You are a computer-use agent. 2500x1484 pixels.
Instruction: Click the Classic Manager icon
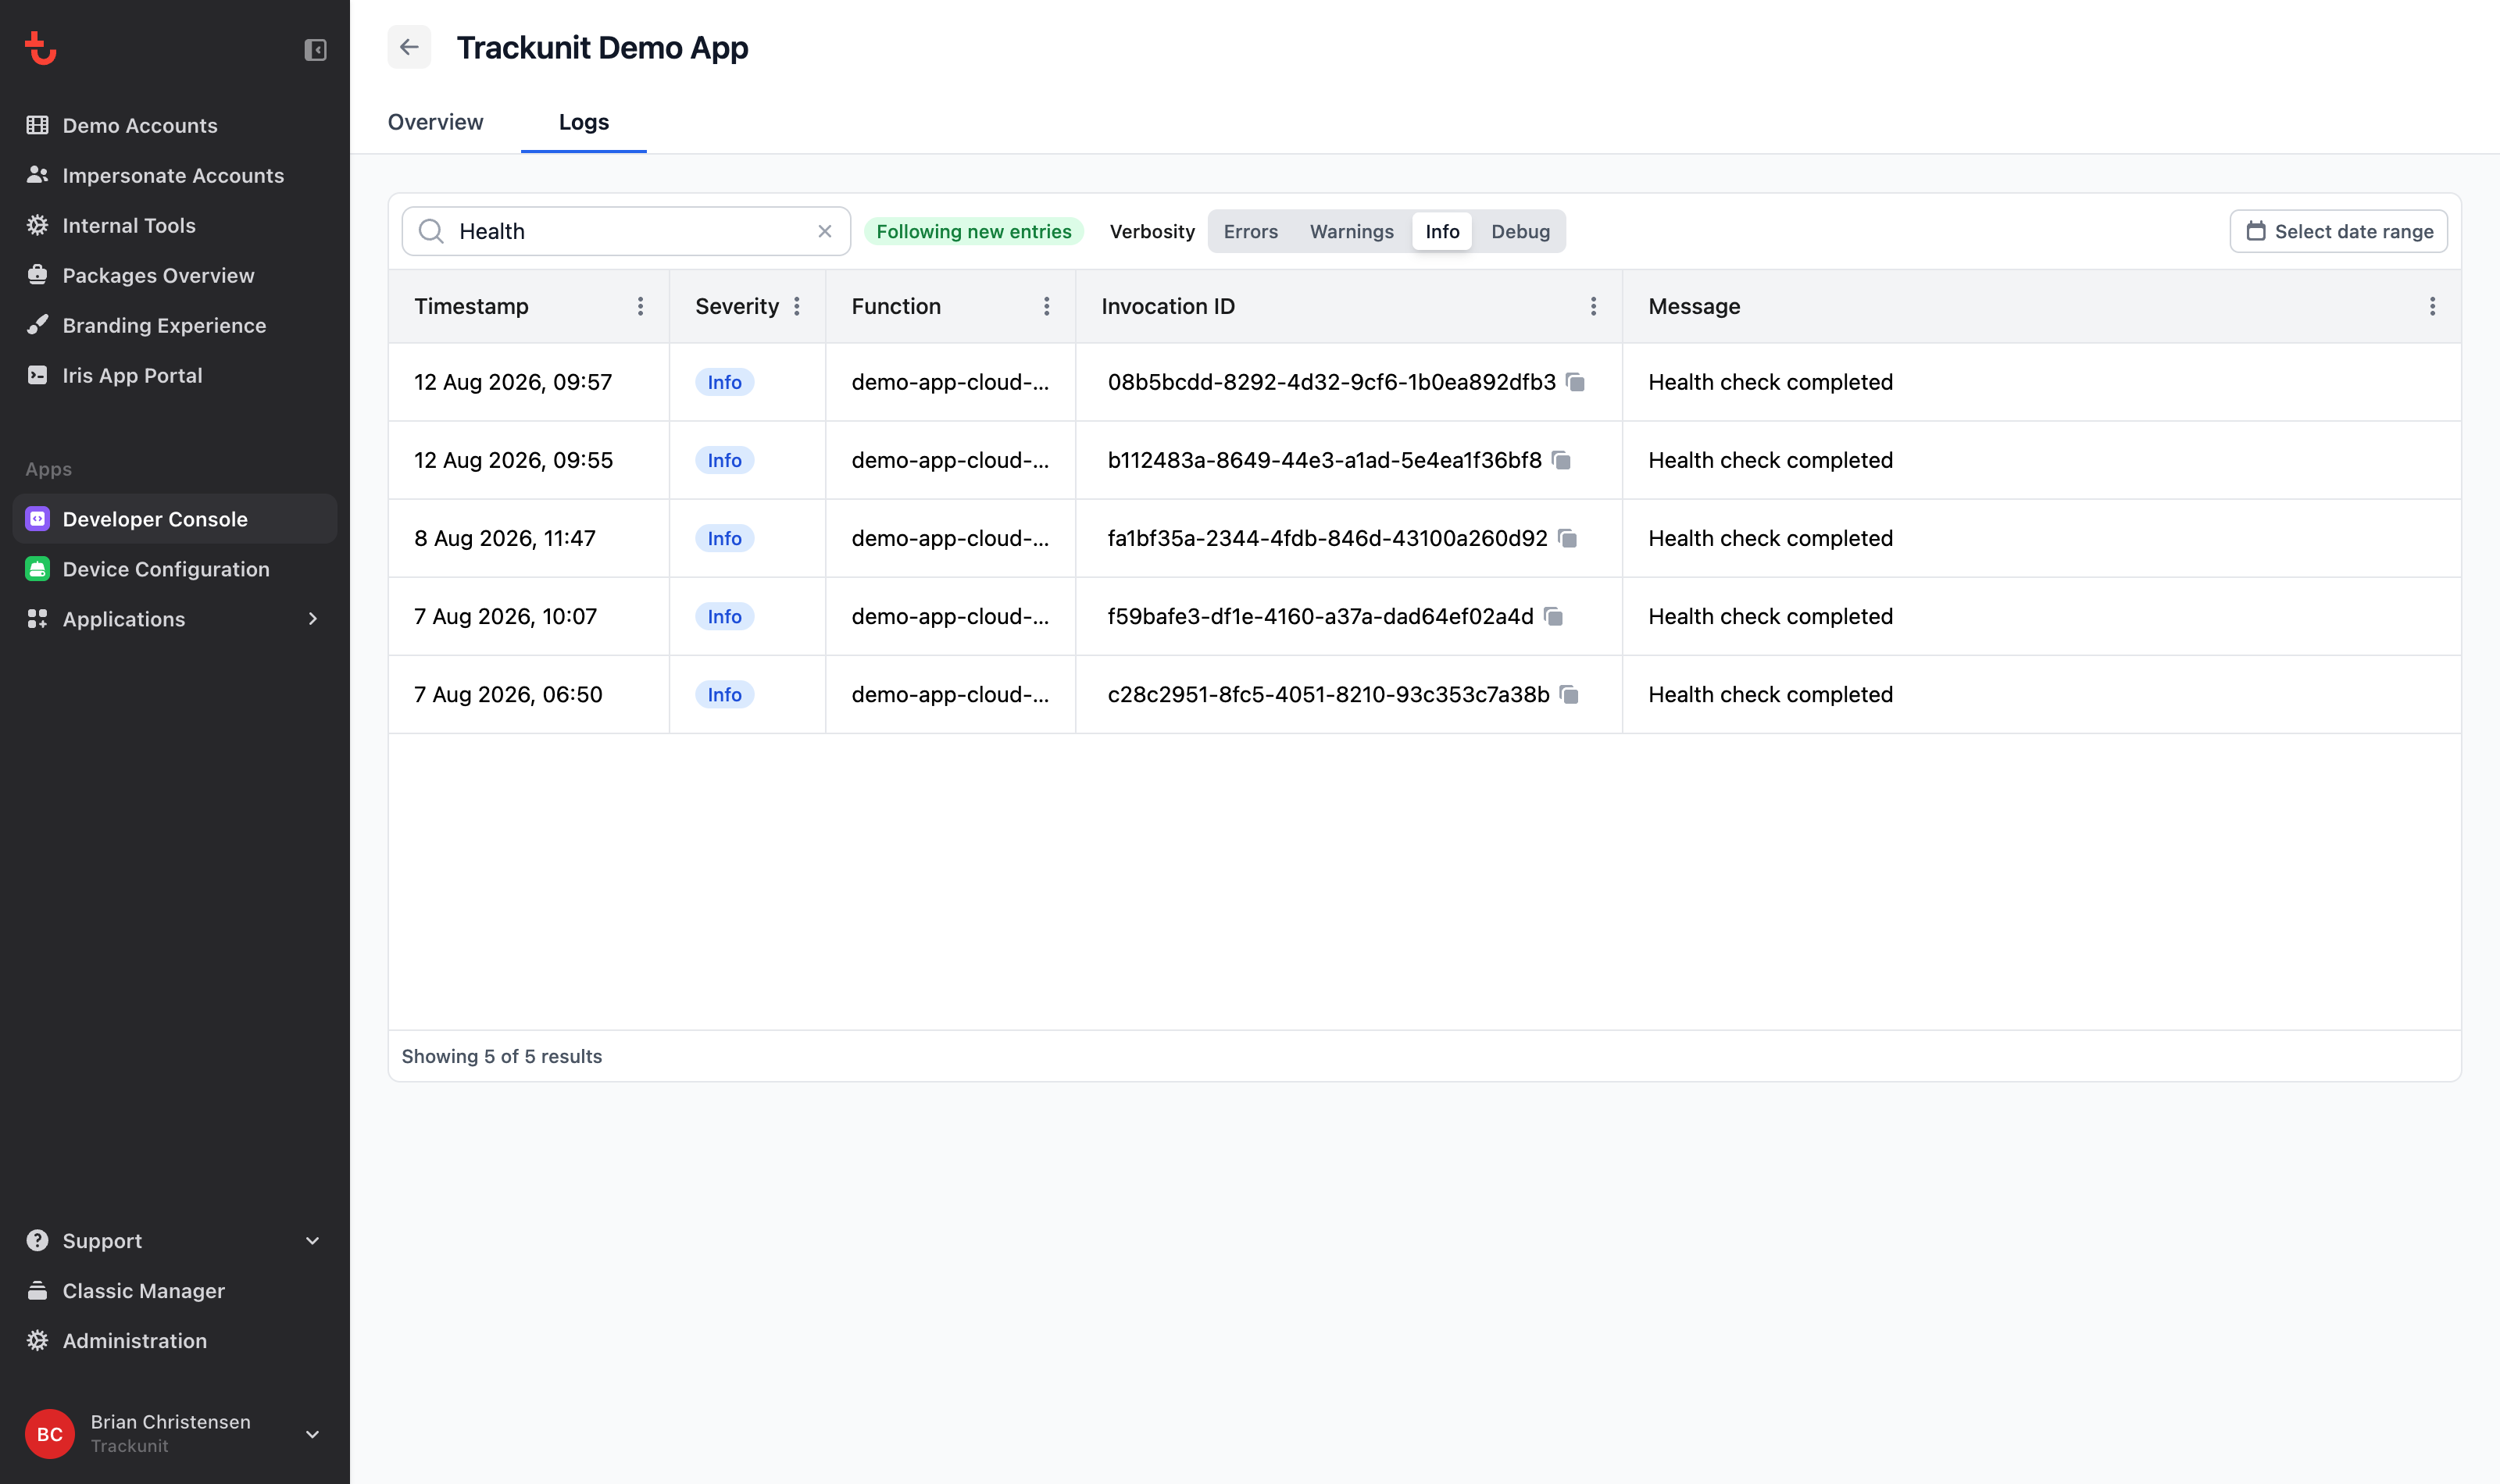point(37,1291)
